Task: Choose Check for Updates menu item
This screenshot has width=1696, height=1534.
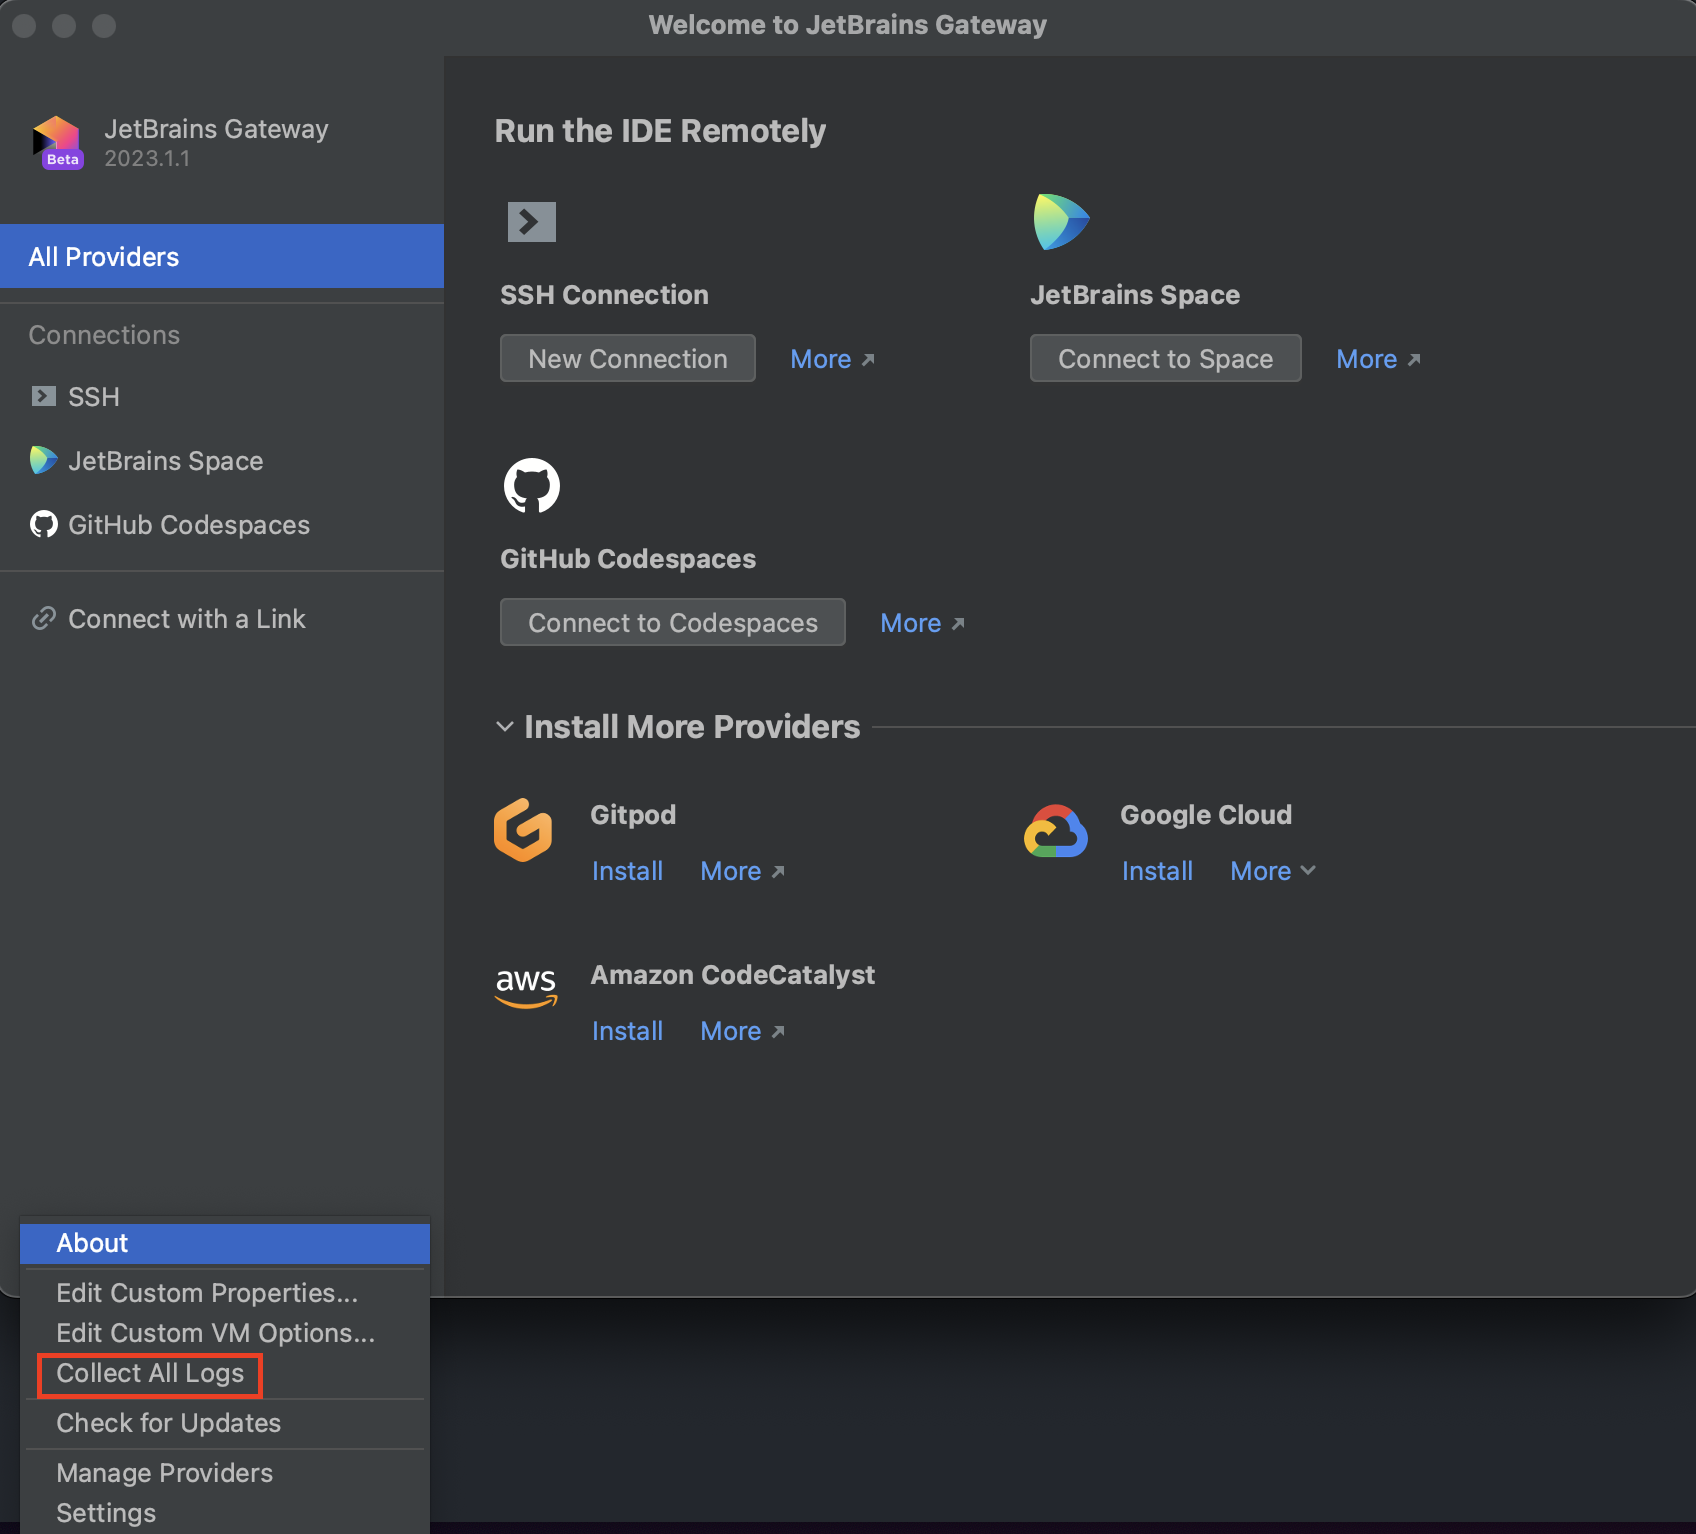Action: pos(225,1423)
